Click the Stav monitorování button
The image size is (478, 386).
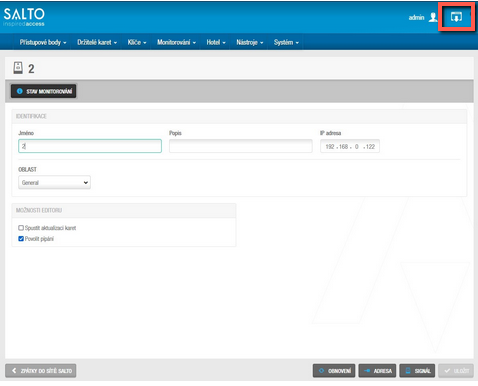[44, 91]
